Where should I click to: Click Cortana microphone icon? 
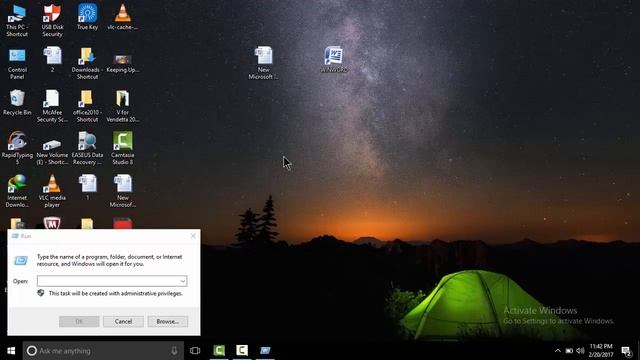pyautogui.click(x=174, y=351)
